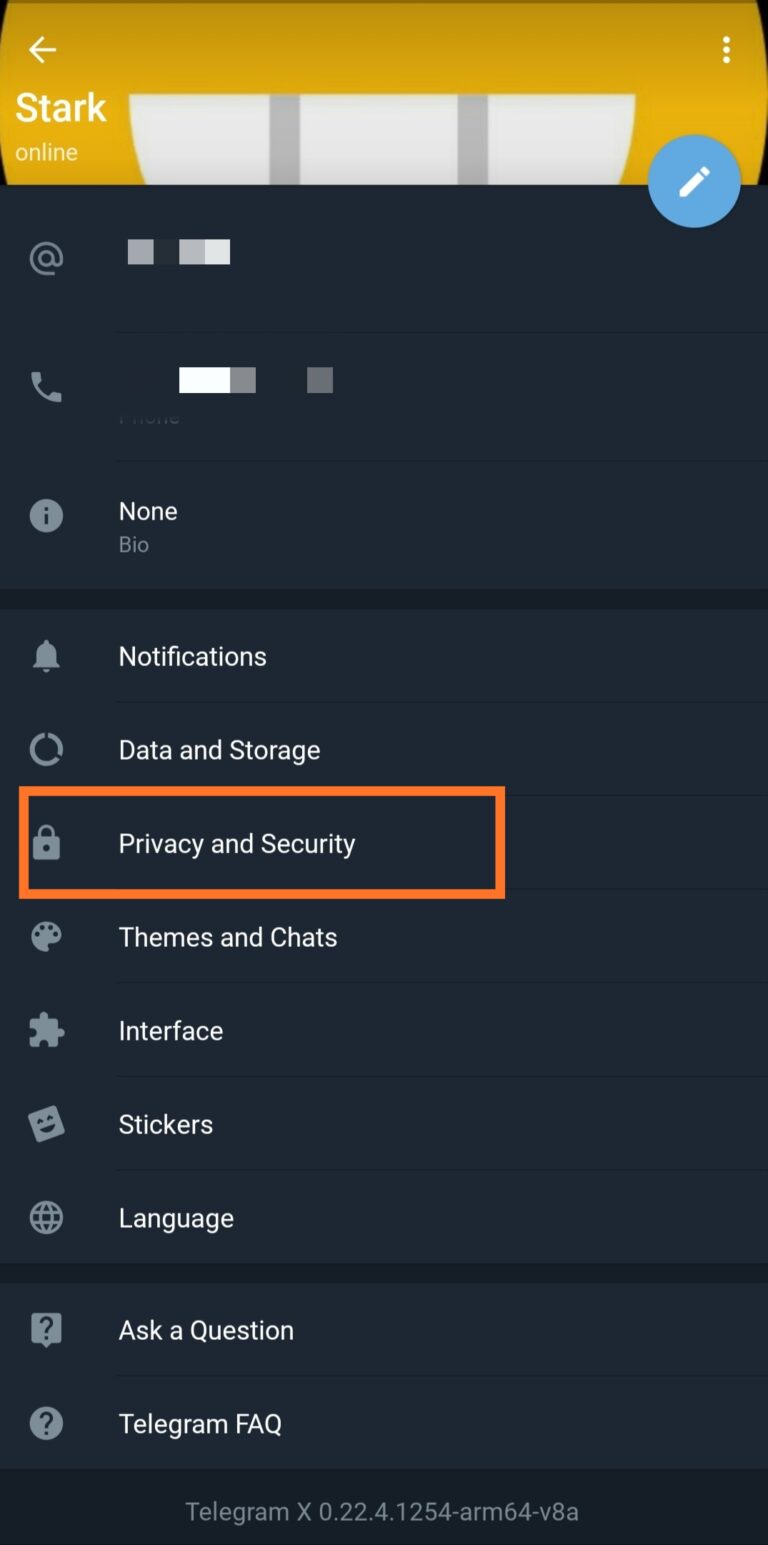Open Telegram FAQ
Screen dimensions: 768x1545
pos(384,1424)
